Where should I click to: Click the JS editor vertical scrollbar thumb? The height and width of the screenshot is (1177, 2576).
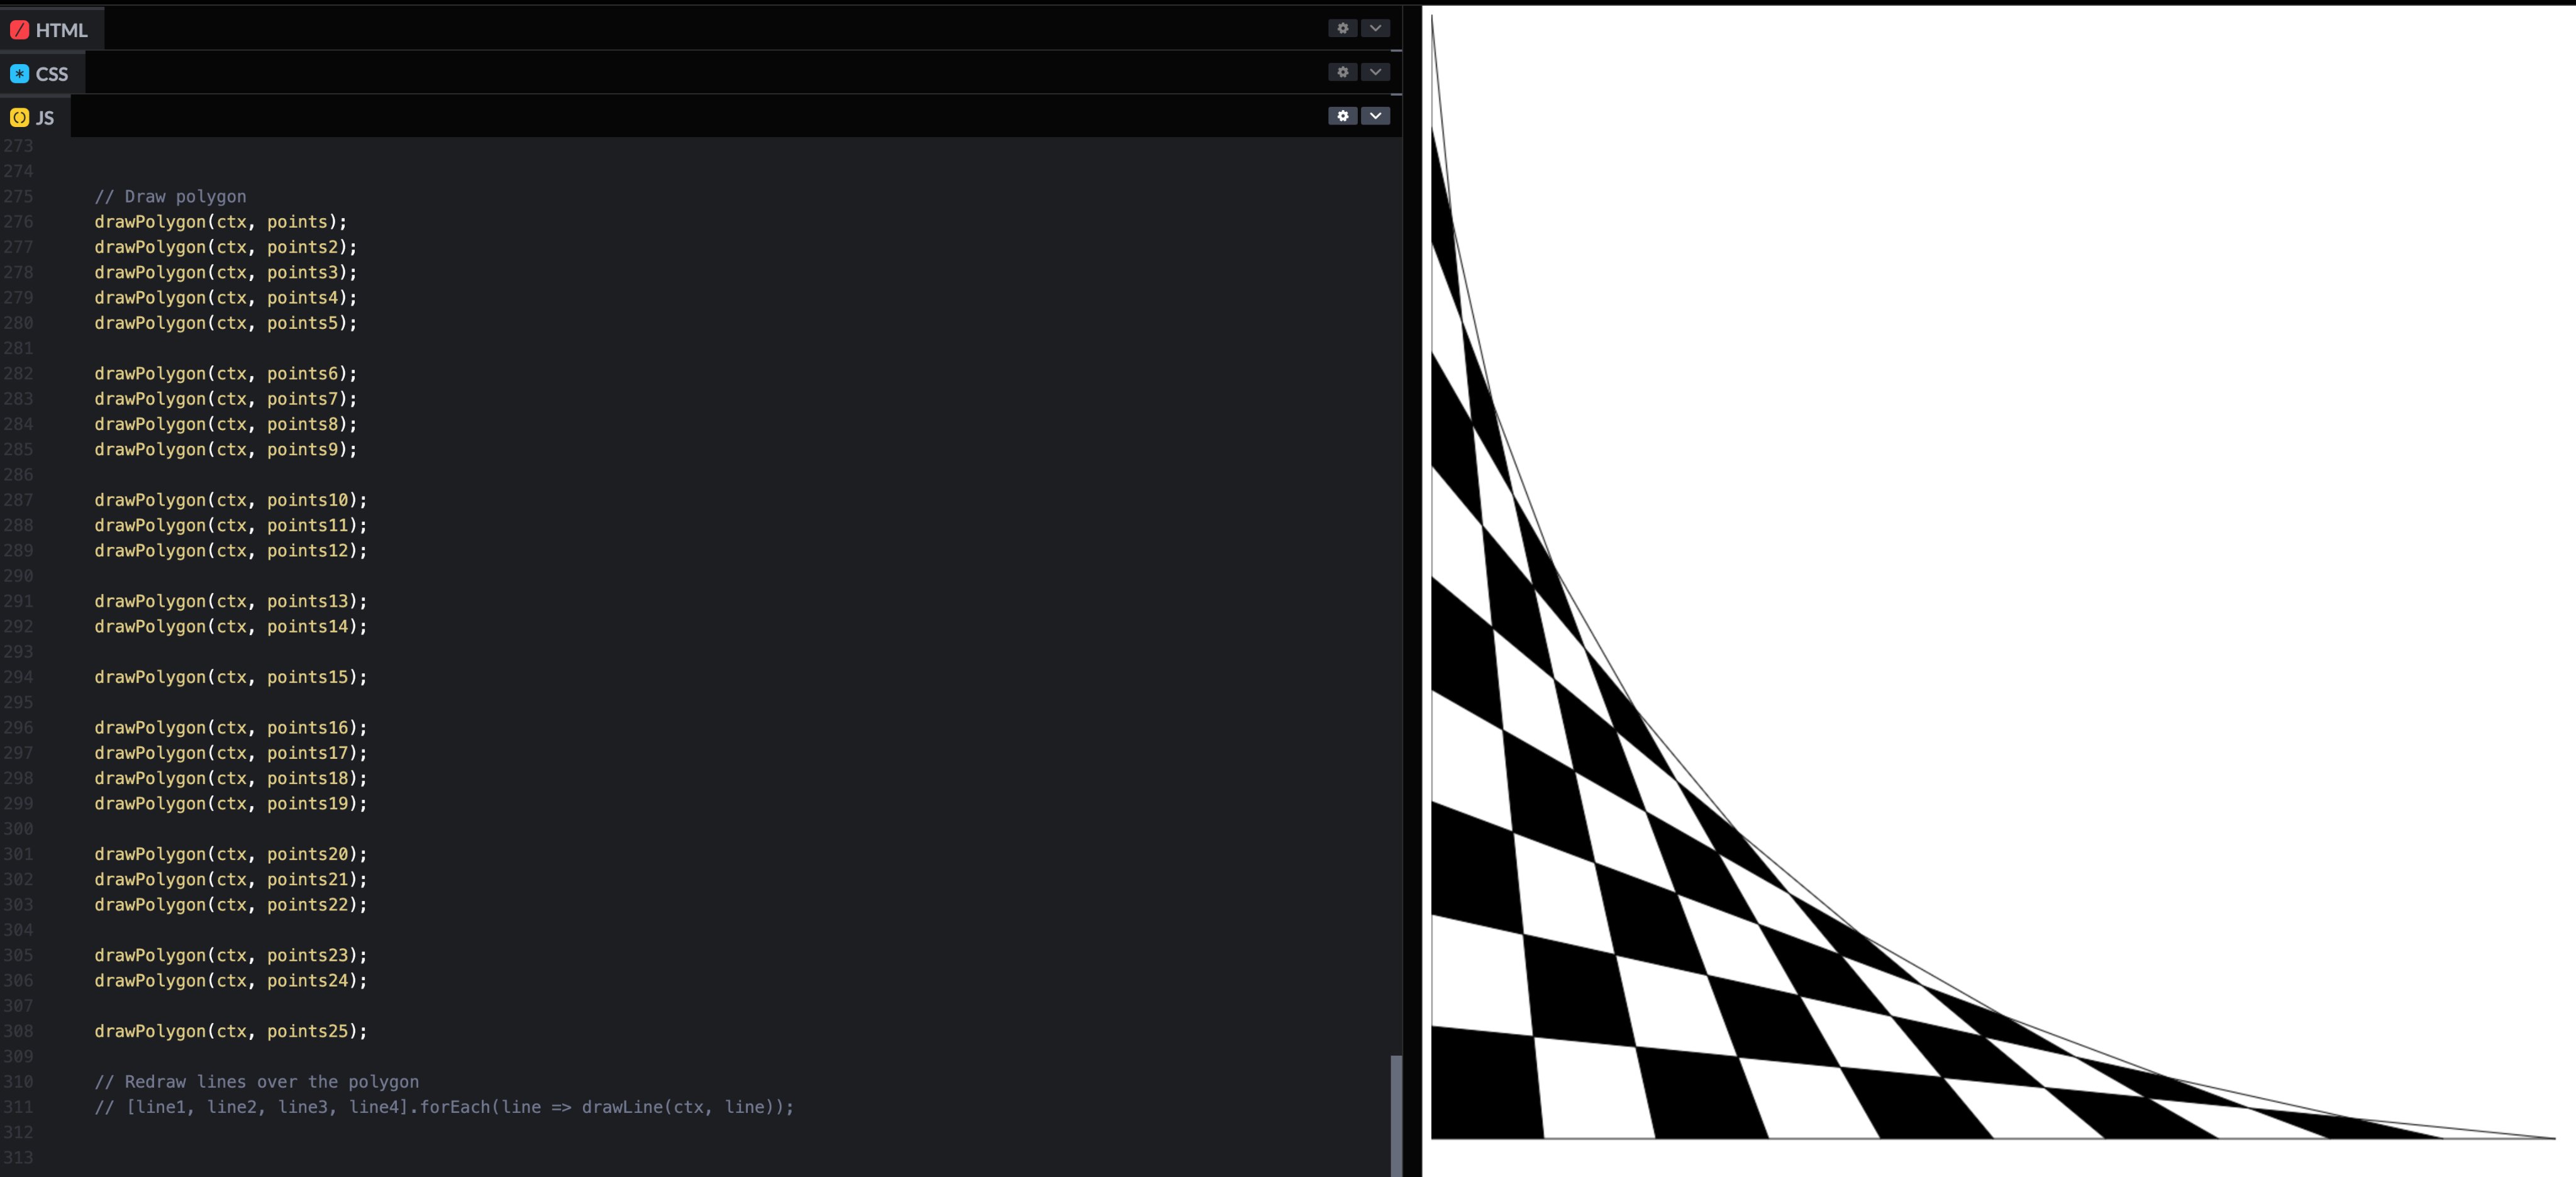[1396, 1115]
